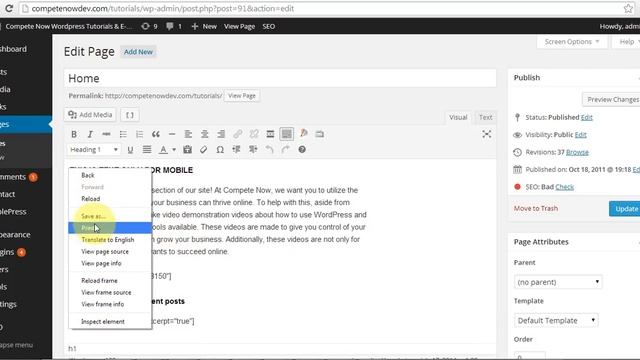Open the Heading 1 format dropdown
Image resolution: width=640 pixels, height=360 pixels.
point(93,150)
